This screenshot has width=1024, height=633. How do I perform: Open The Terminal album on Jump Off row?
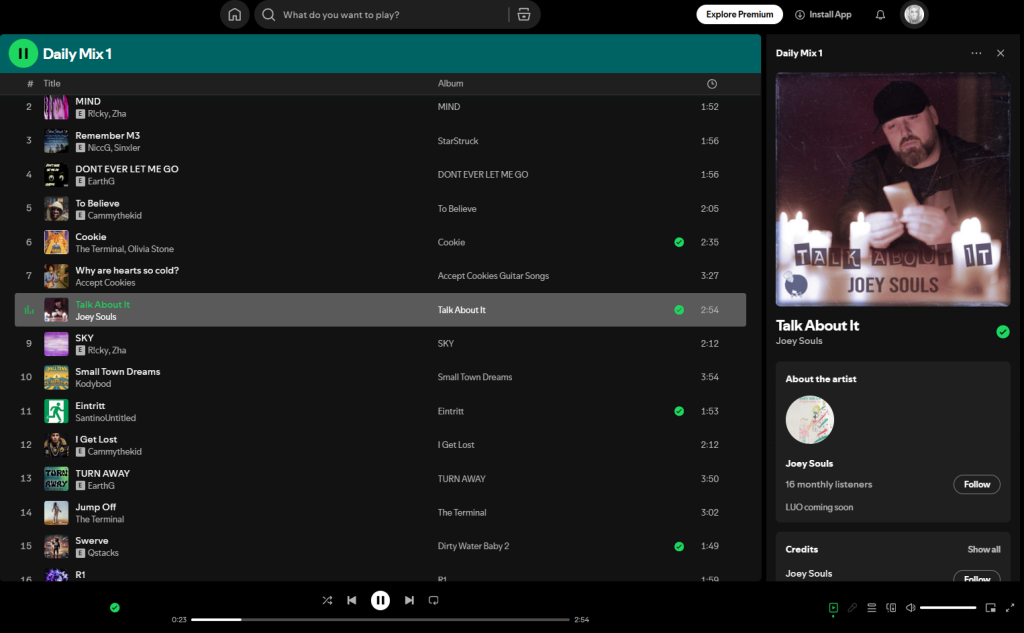pyautogui.click(x=462, y=513)
